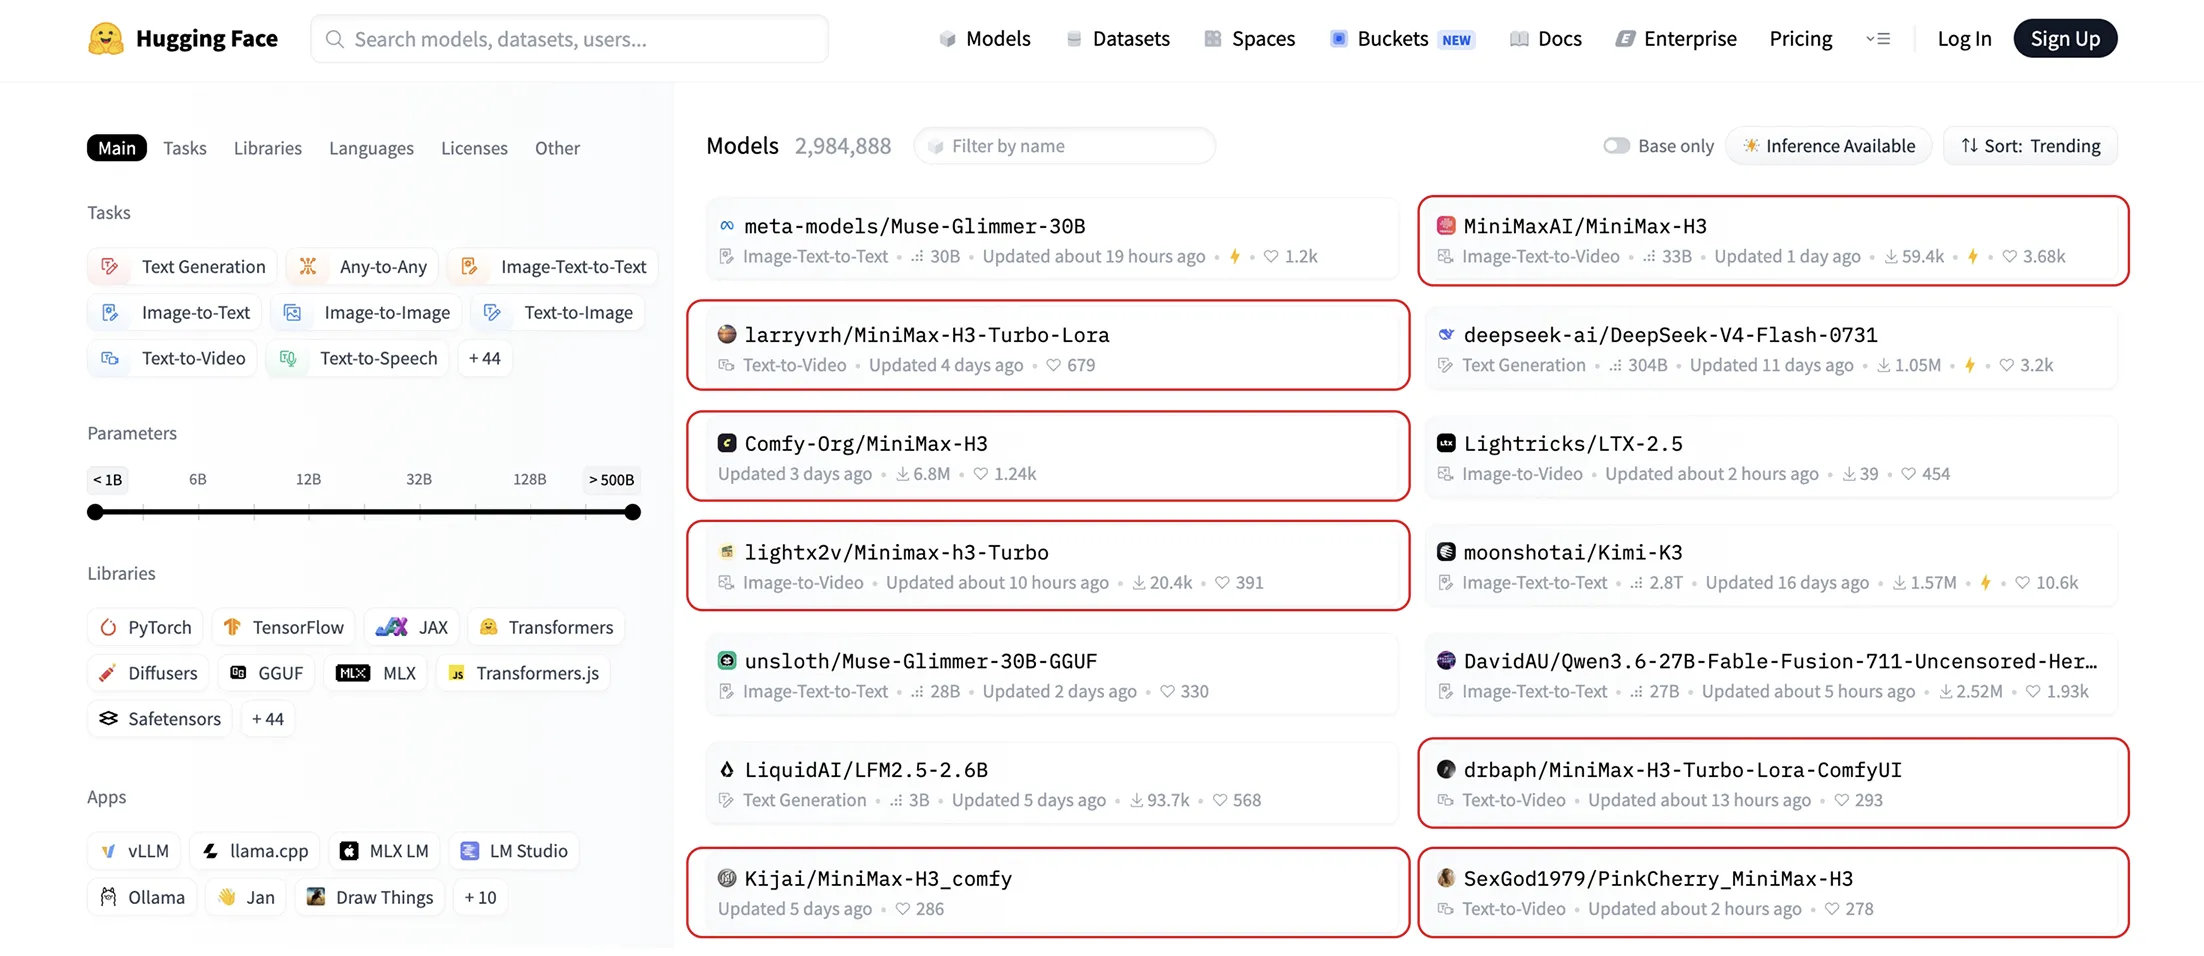Click the right handle of the Parameters slider

(632, 512)
